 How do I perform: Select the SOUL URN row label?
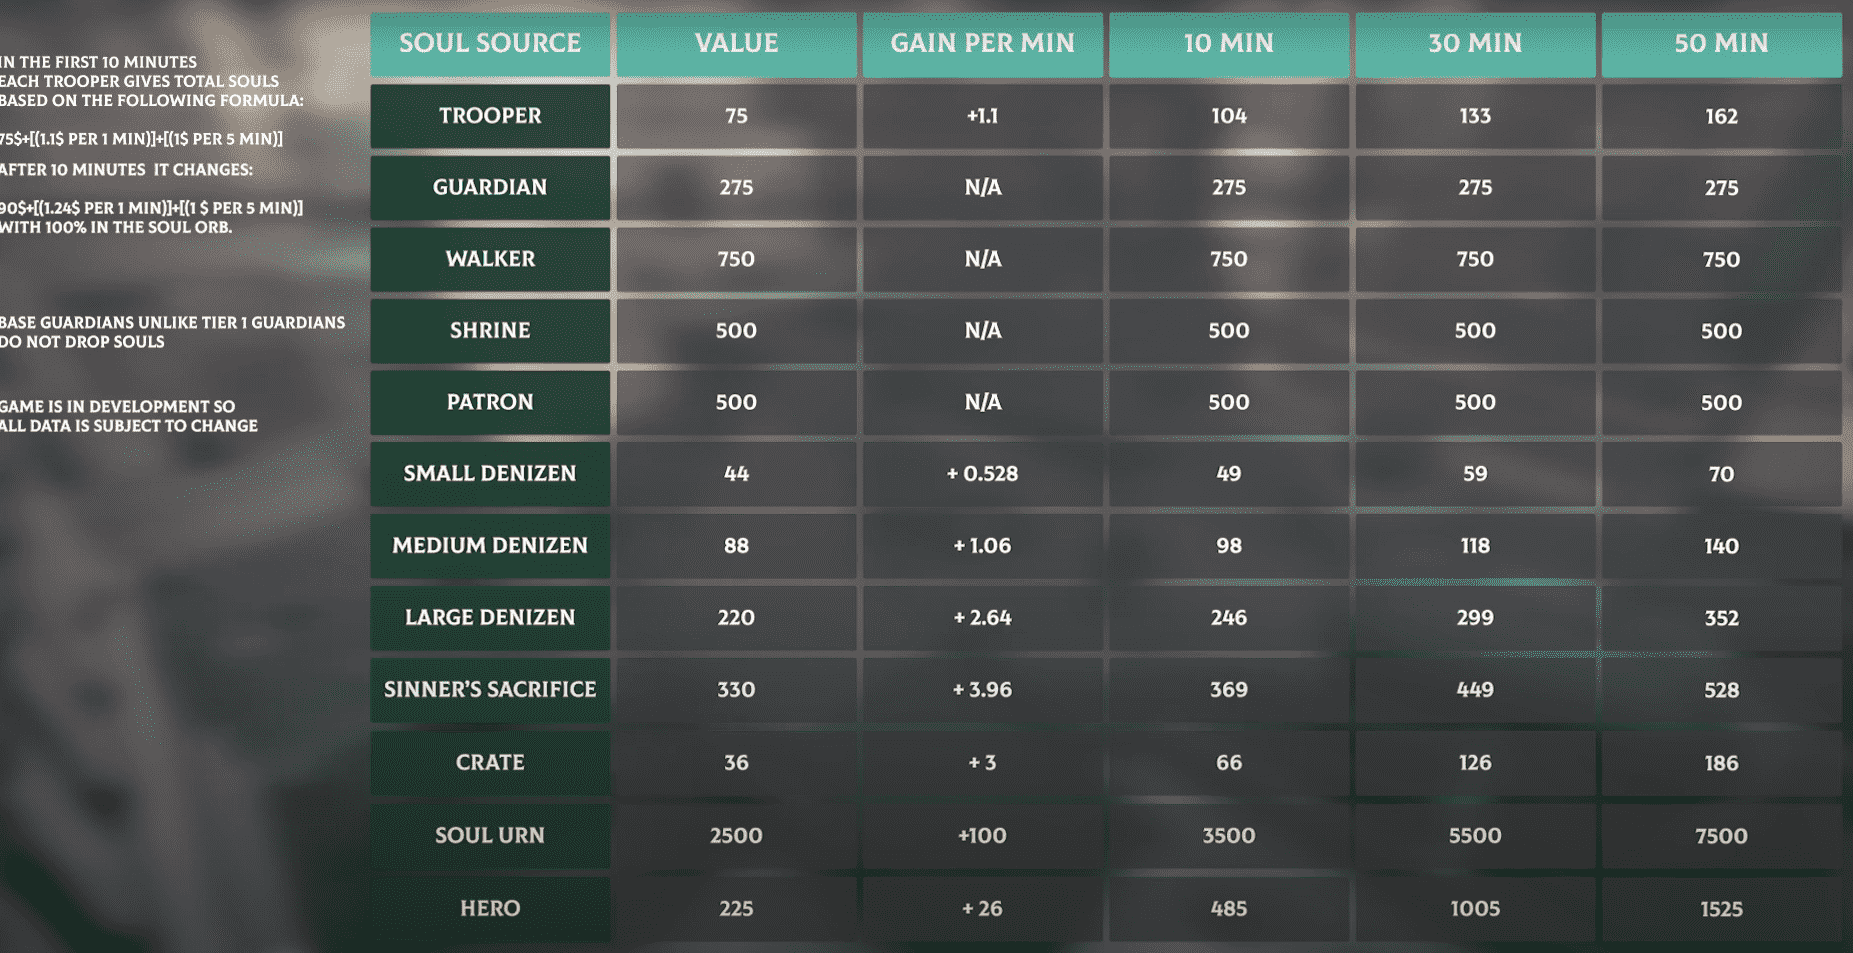pyautogui.click(x=490, y=836)
